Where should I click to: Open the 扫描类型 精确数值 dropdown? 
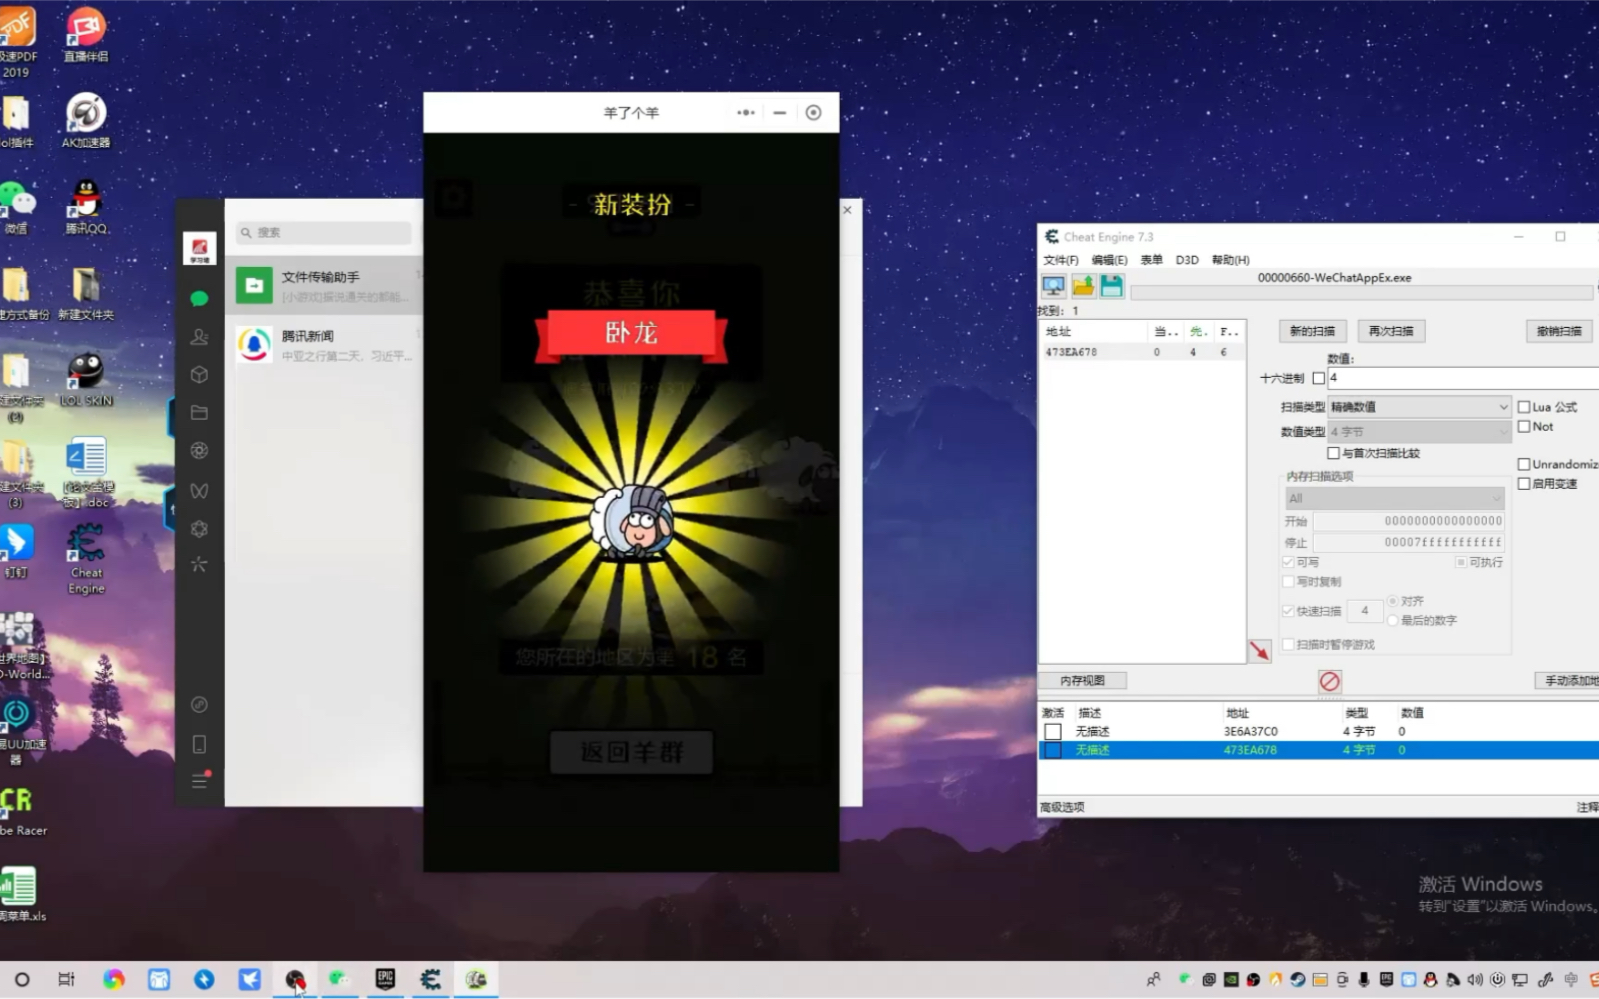(x=1419, y=407)
